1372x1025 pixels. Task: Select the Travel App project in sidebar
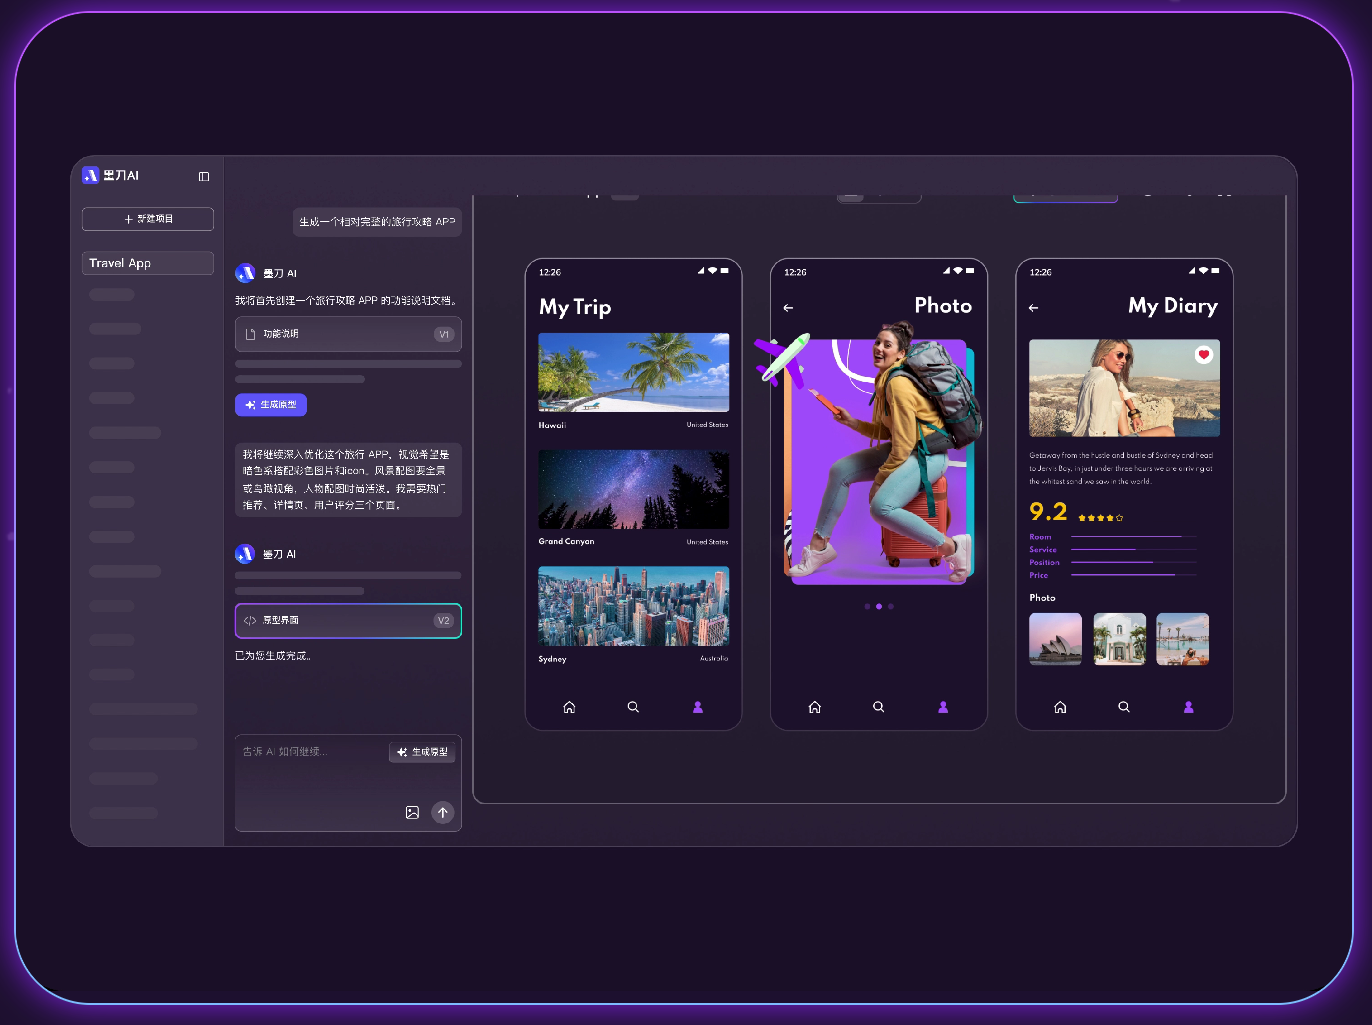click(x=148, y=263)
